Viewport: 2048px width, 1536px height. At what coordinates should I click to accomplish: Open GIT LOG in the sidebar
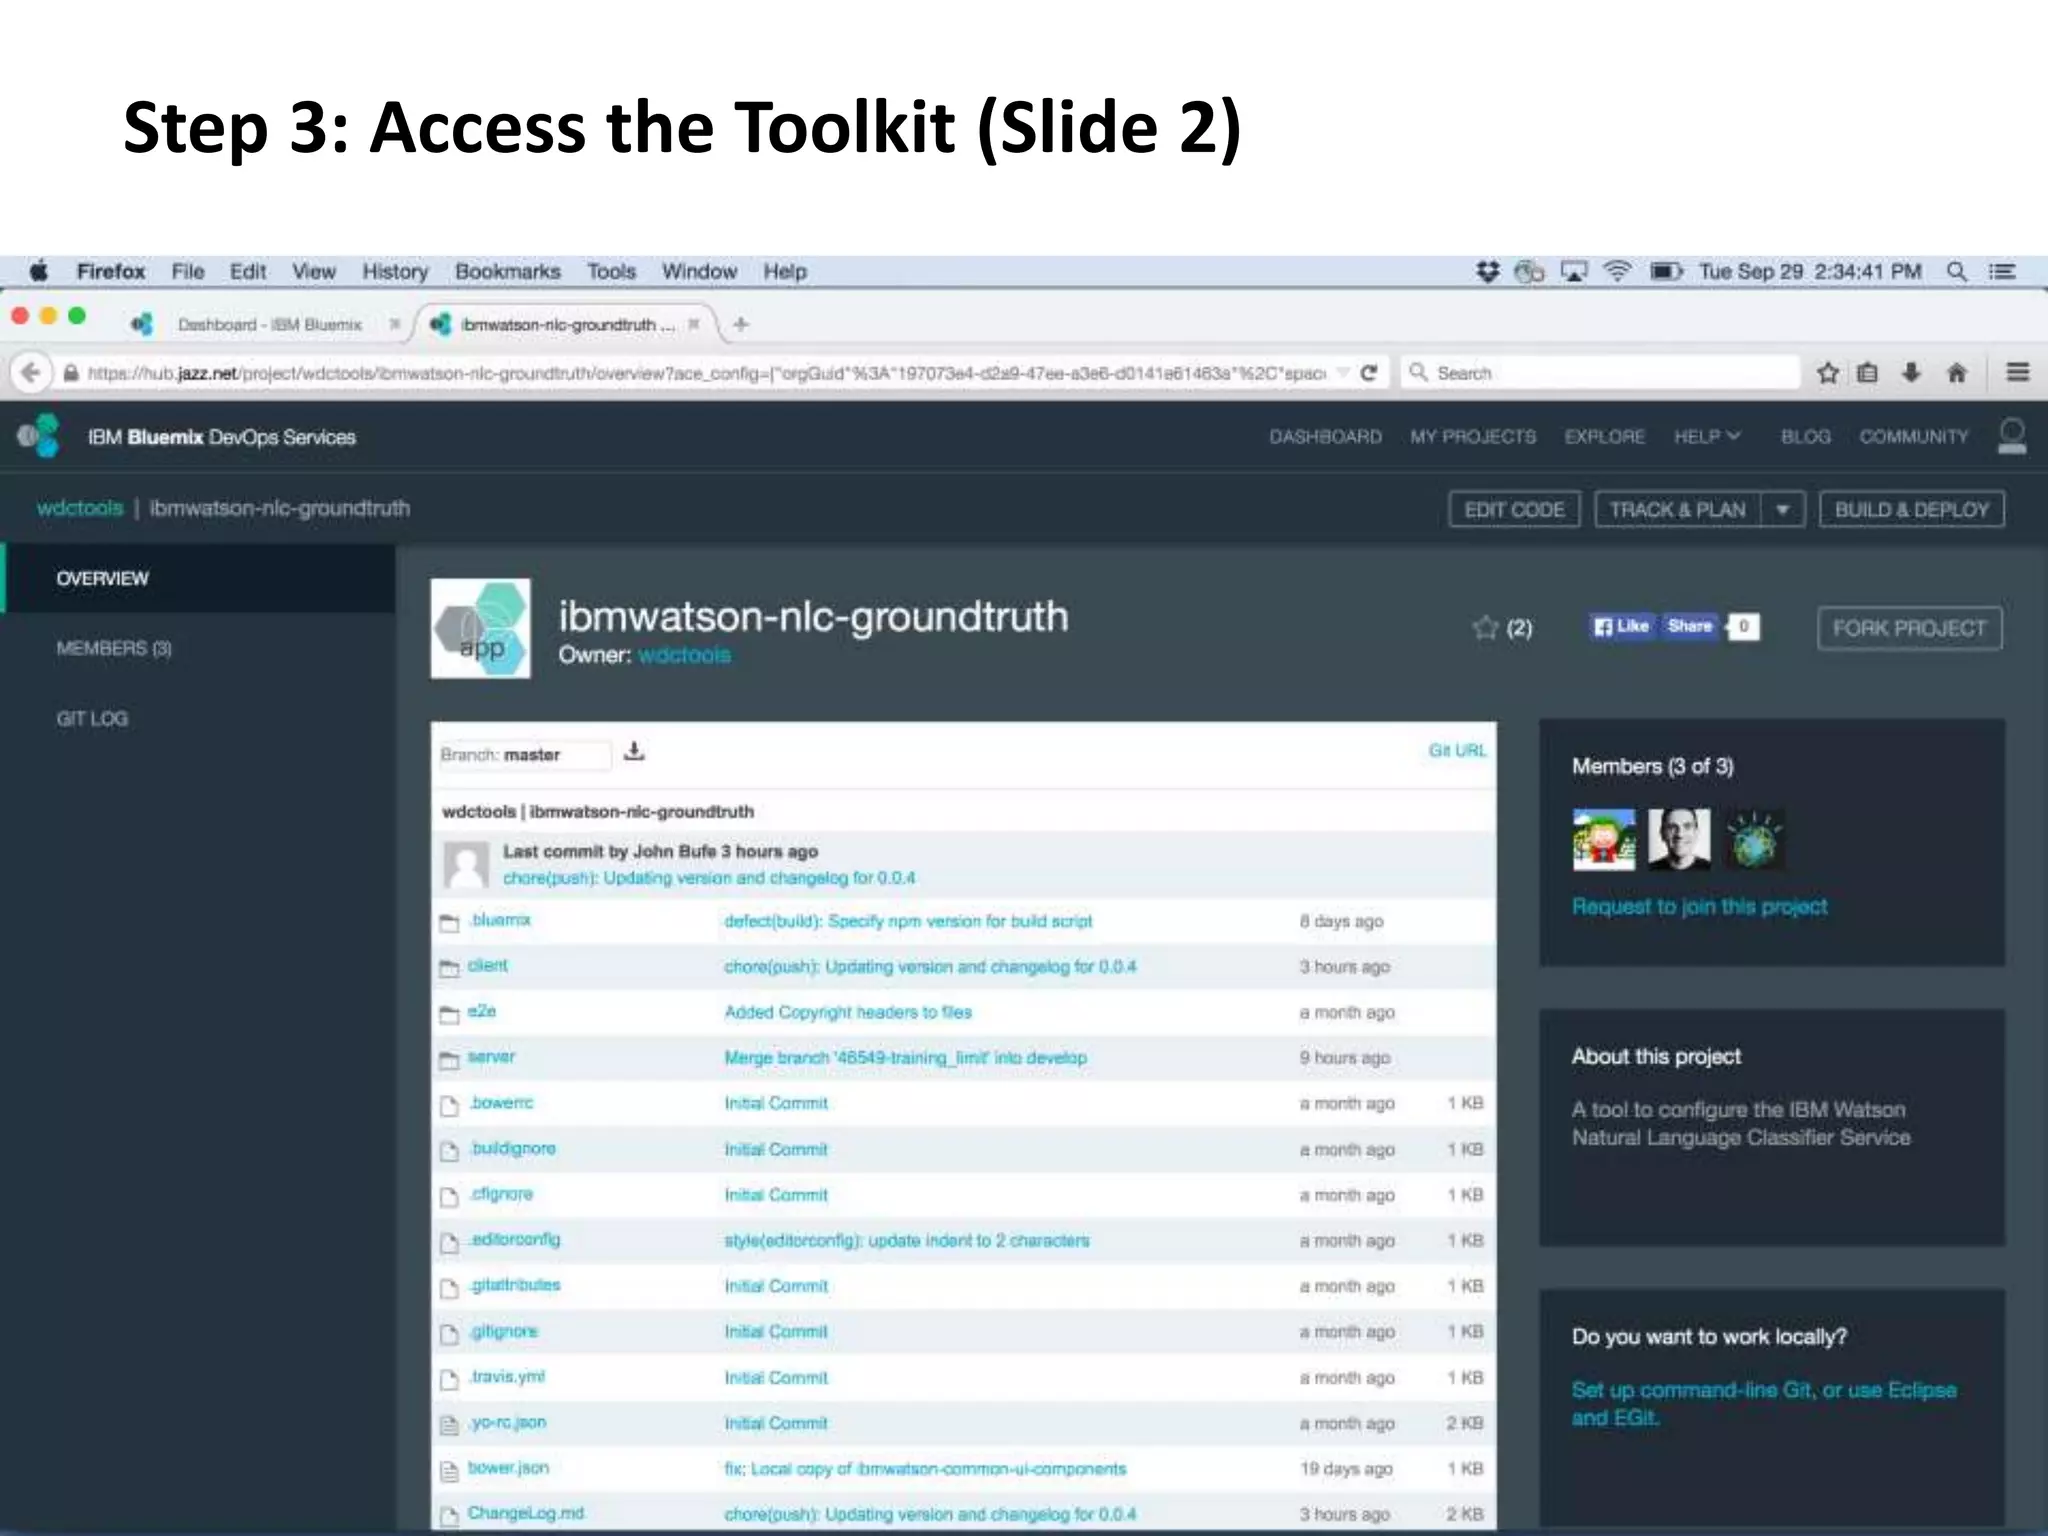tap(92, 718)
